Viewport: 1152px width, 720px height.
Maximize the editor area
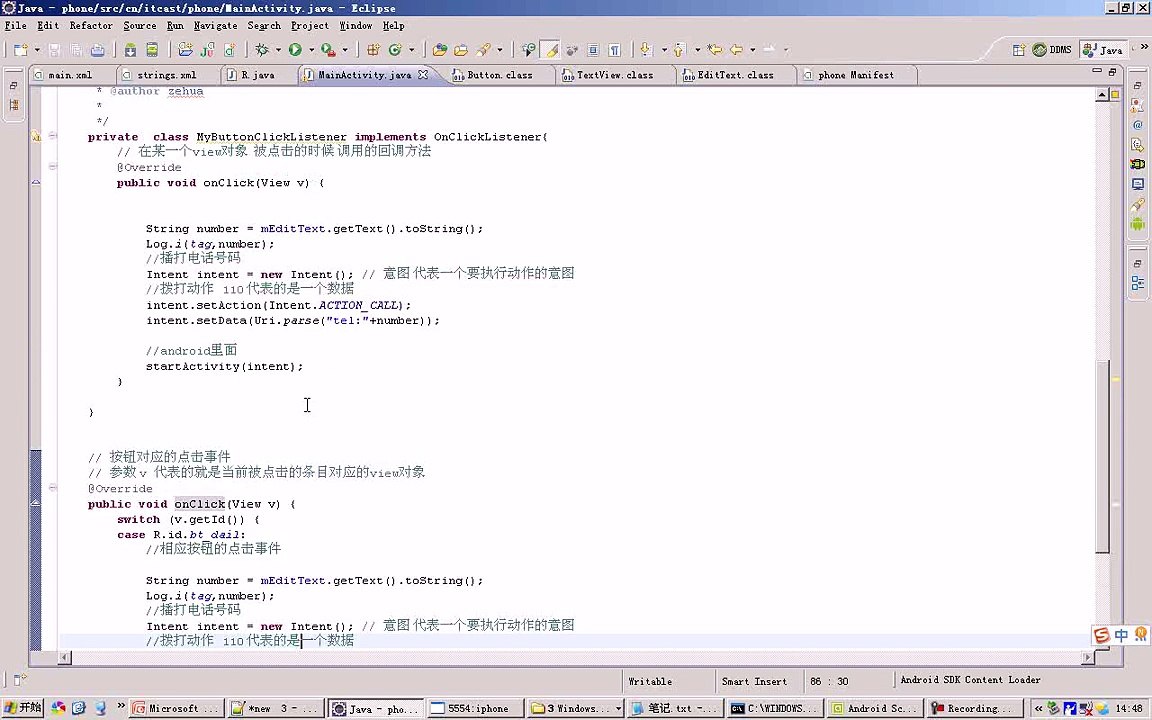[1112, 71]
